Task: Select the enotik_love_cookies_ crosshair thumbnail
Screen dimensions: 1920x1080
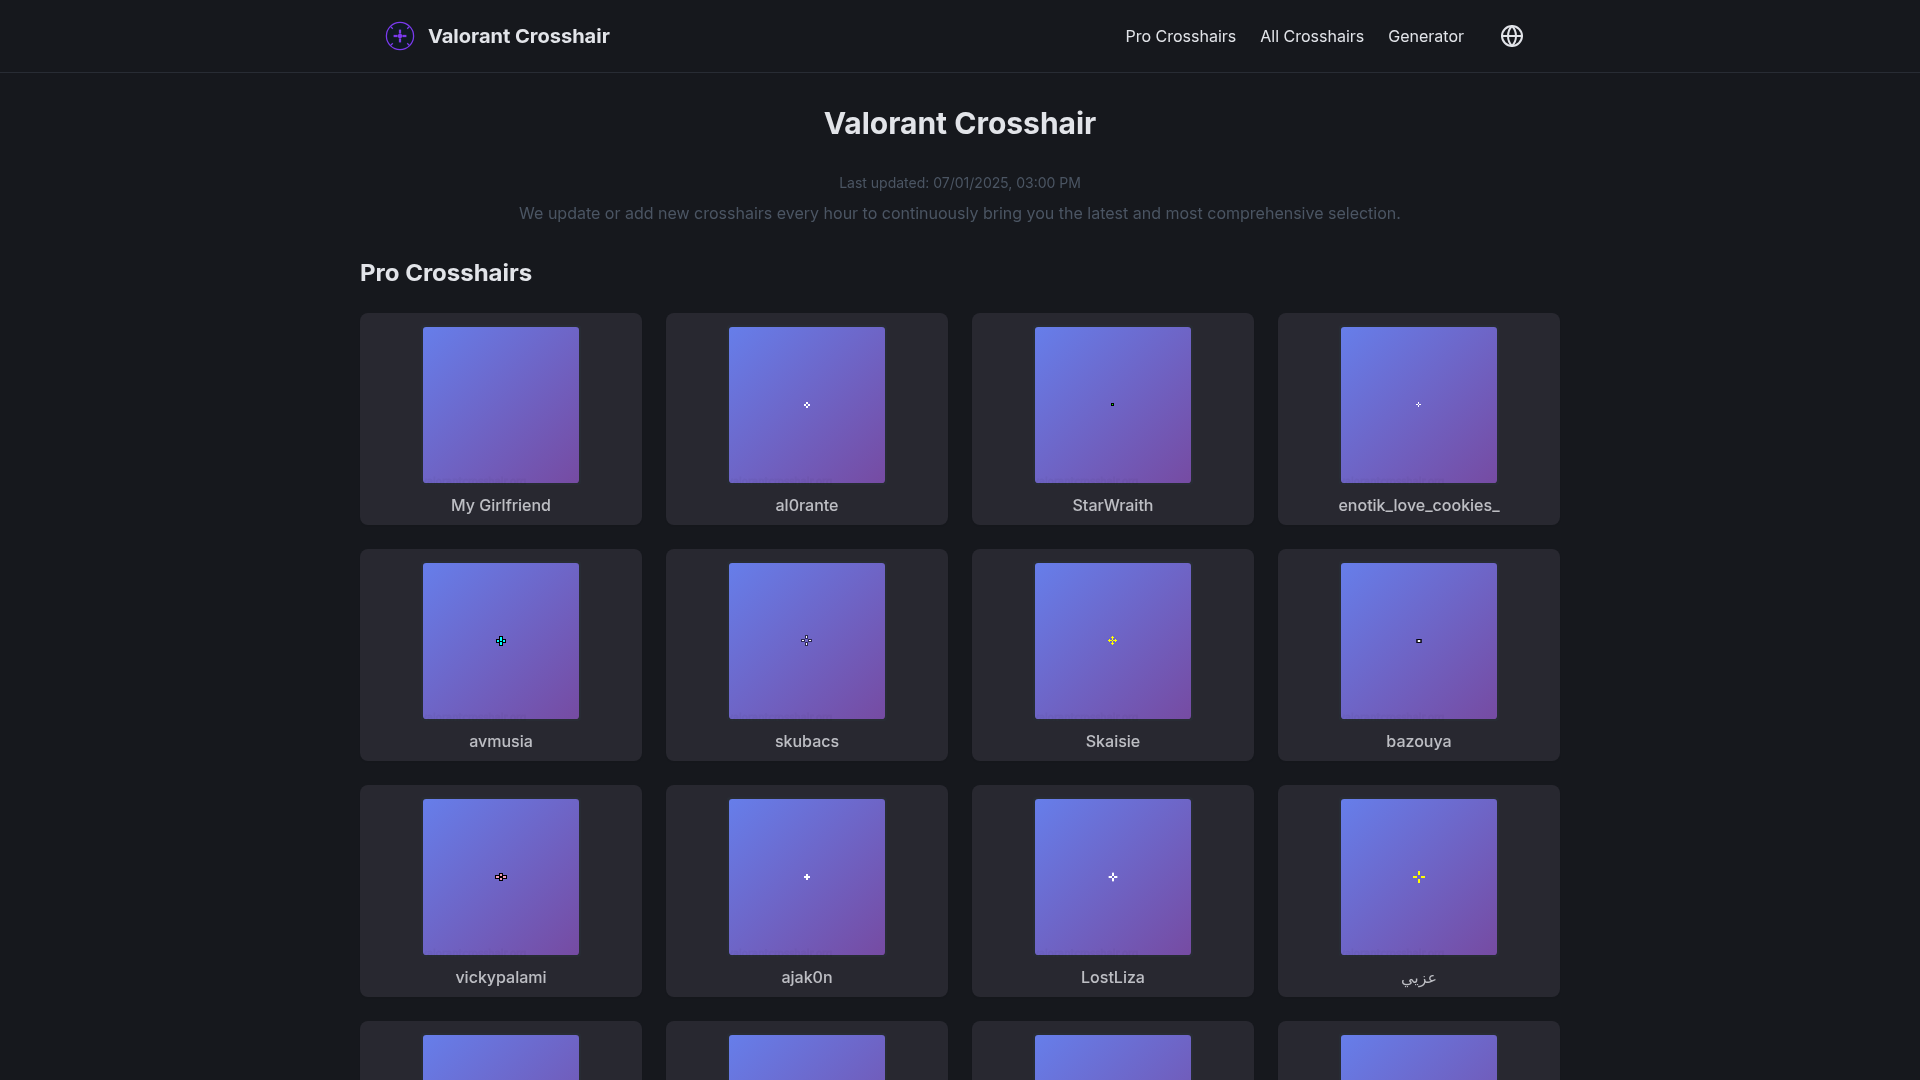Action: point(1419,405)
